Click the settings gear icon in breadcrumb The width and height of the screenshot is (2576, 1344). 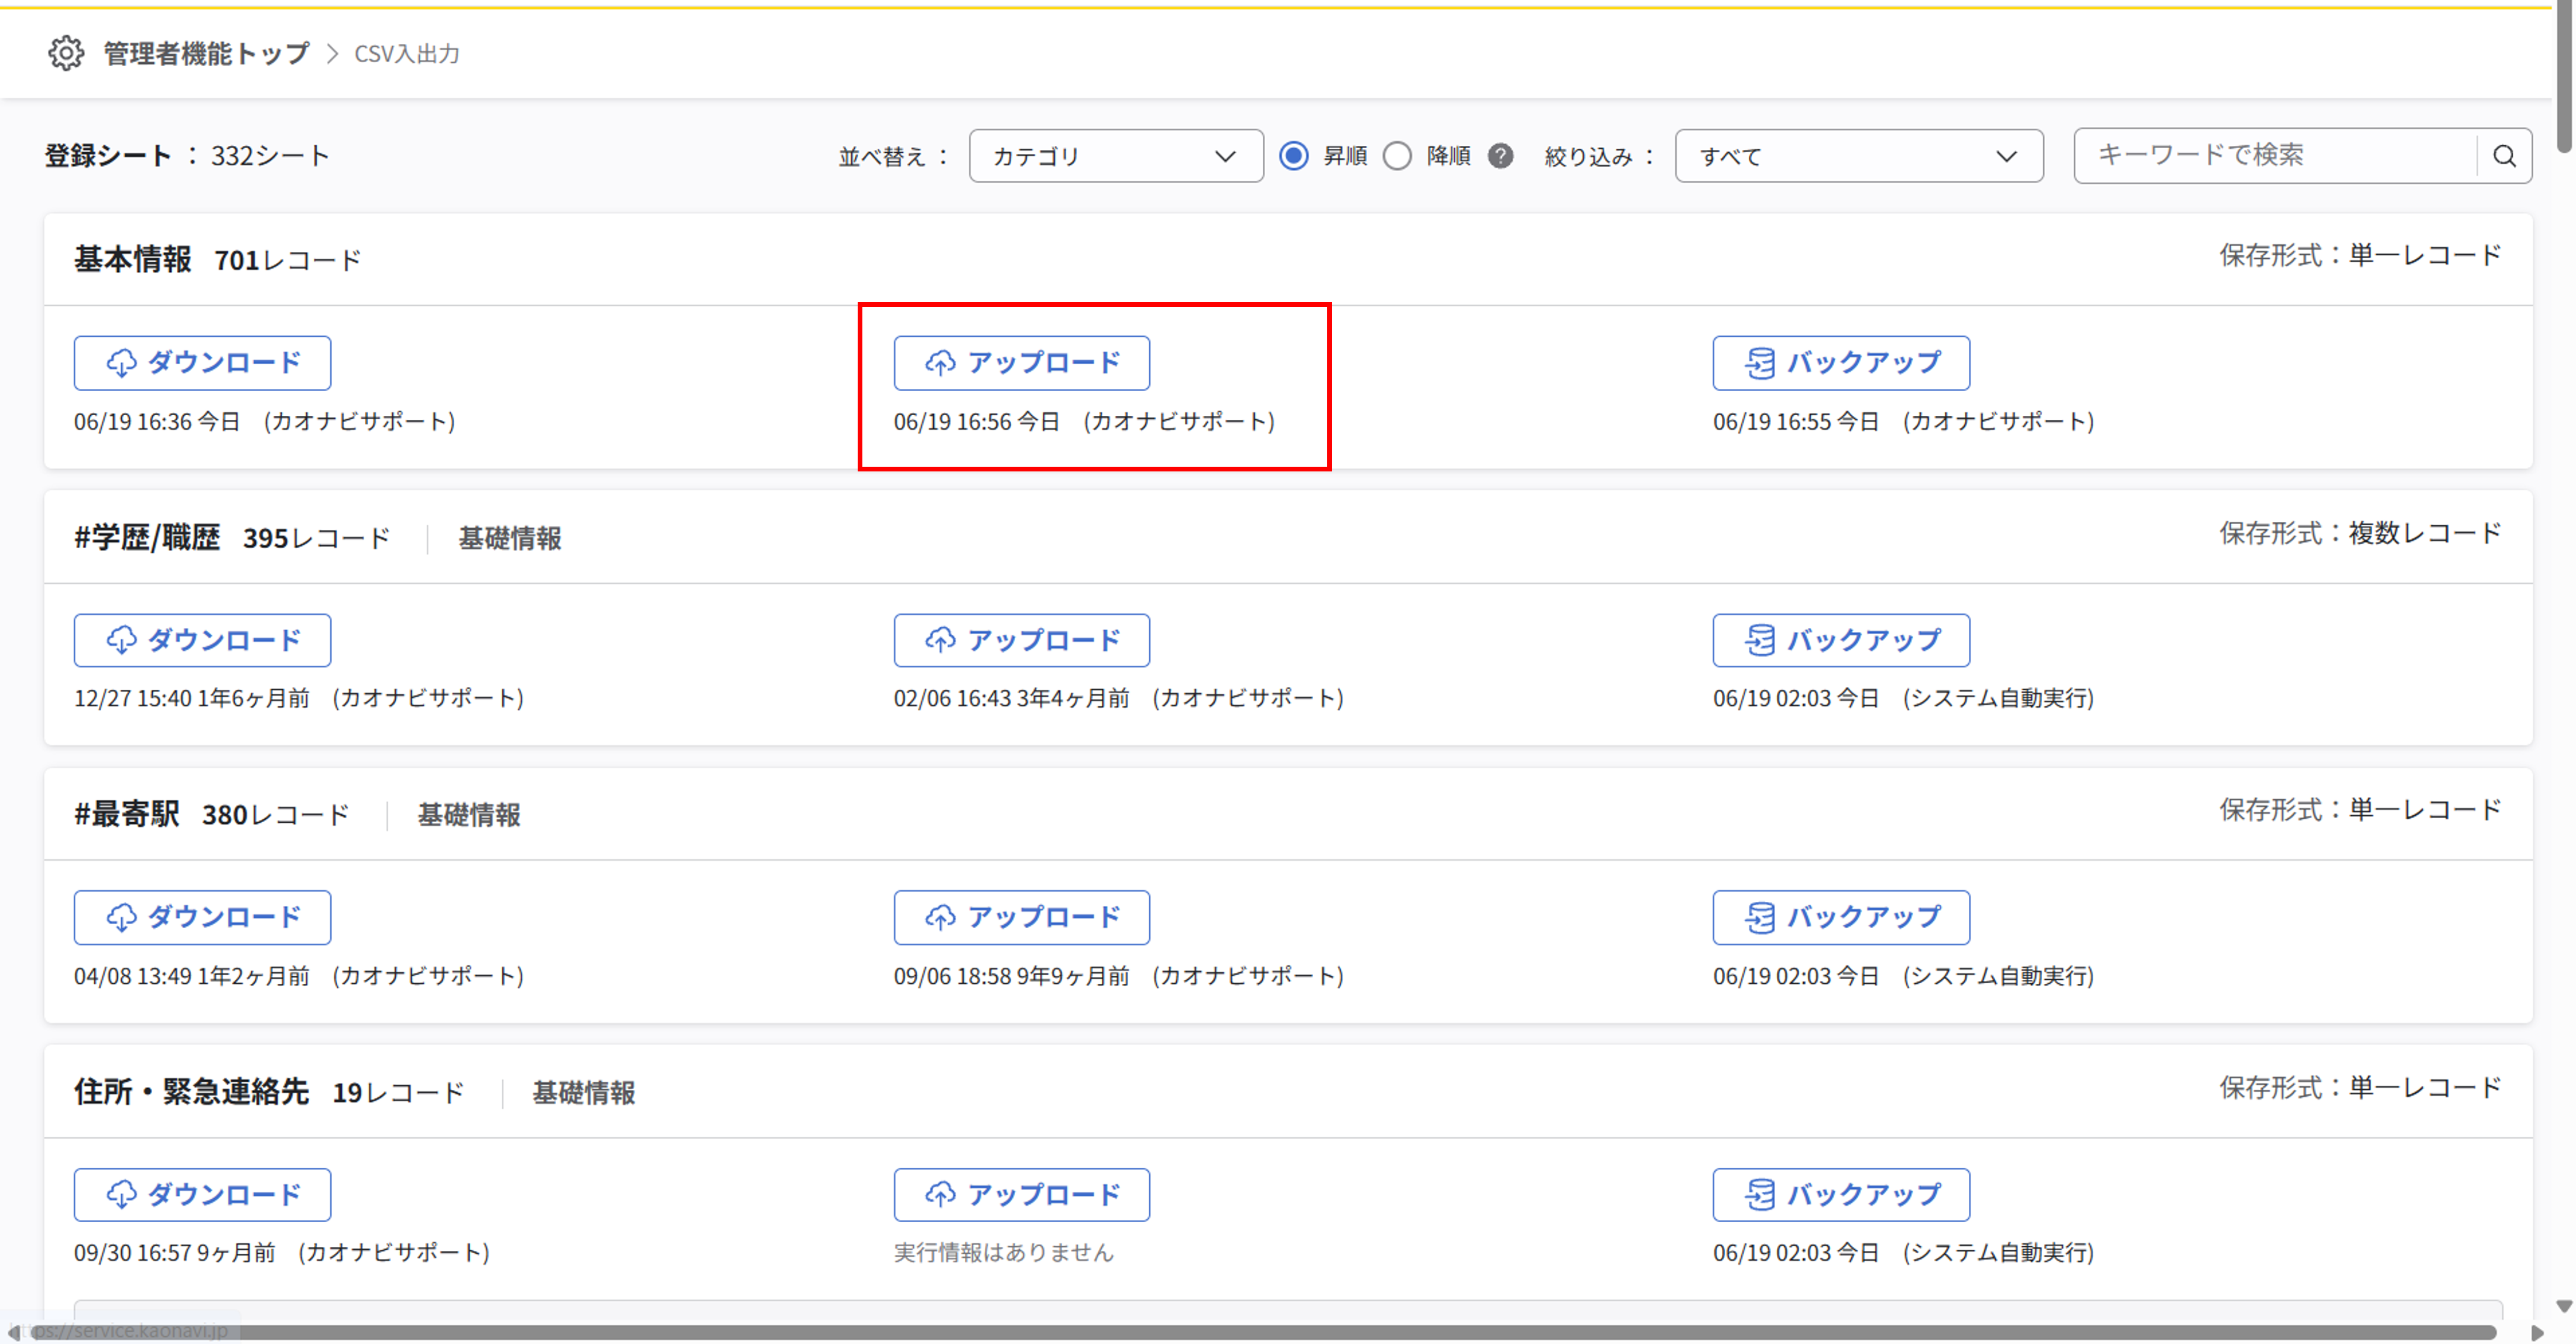point(66,53)
